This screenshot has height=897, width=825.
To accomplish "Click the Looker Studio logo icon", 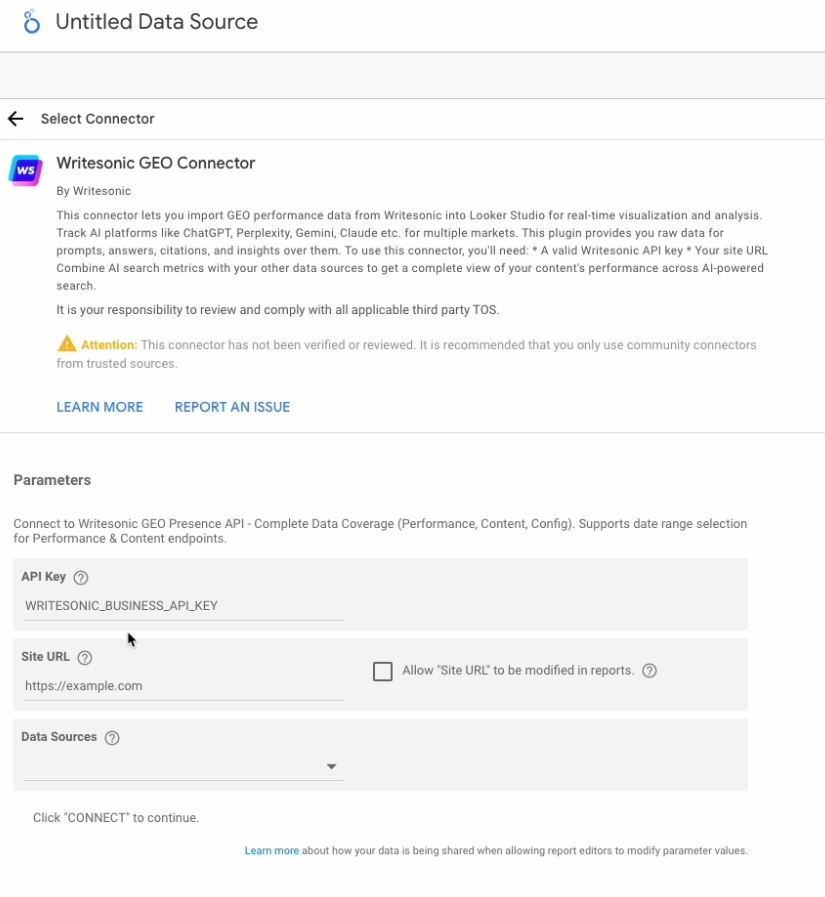I will coord(31,22).
